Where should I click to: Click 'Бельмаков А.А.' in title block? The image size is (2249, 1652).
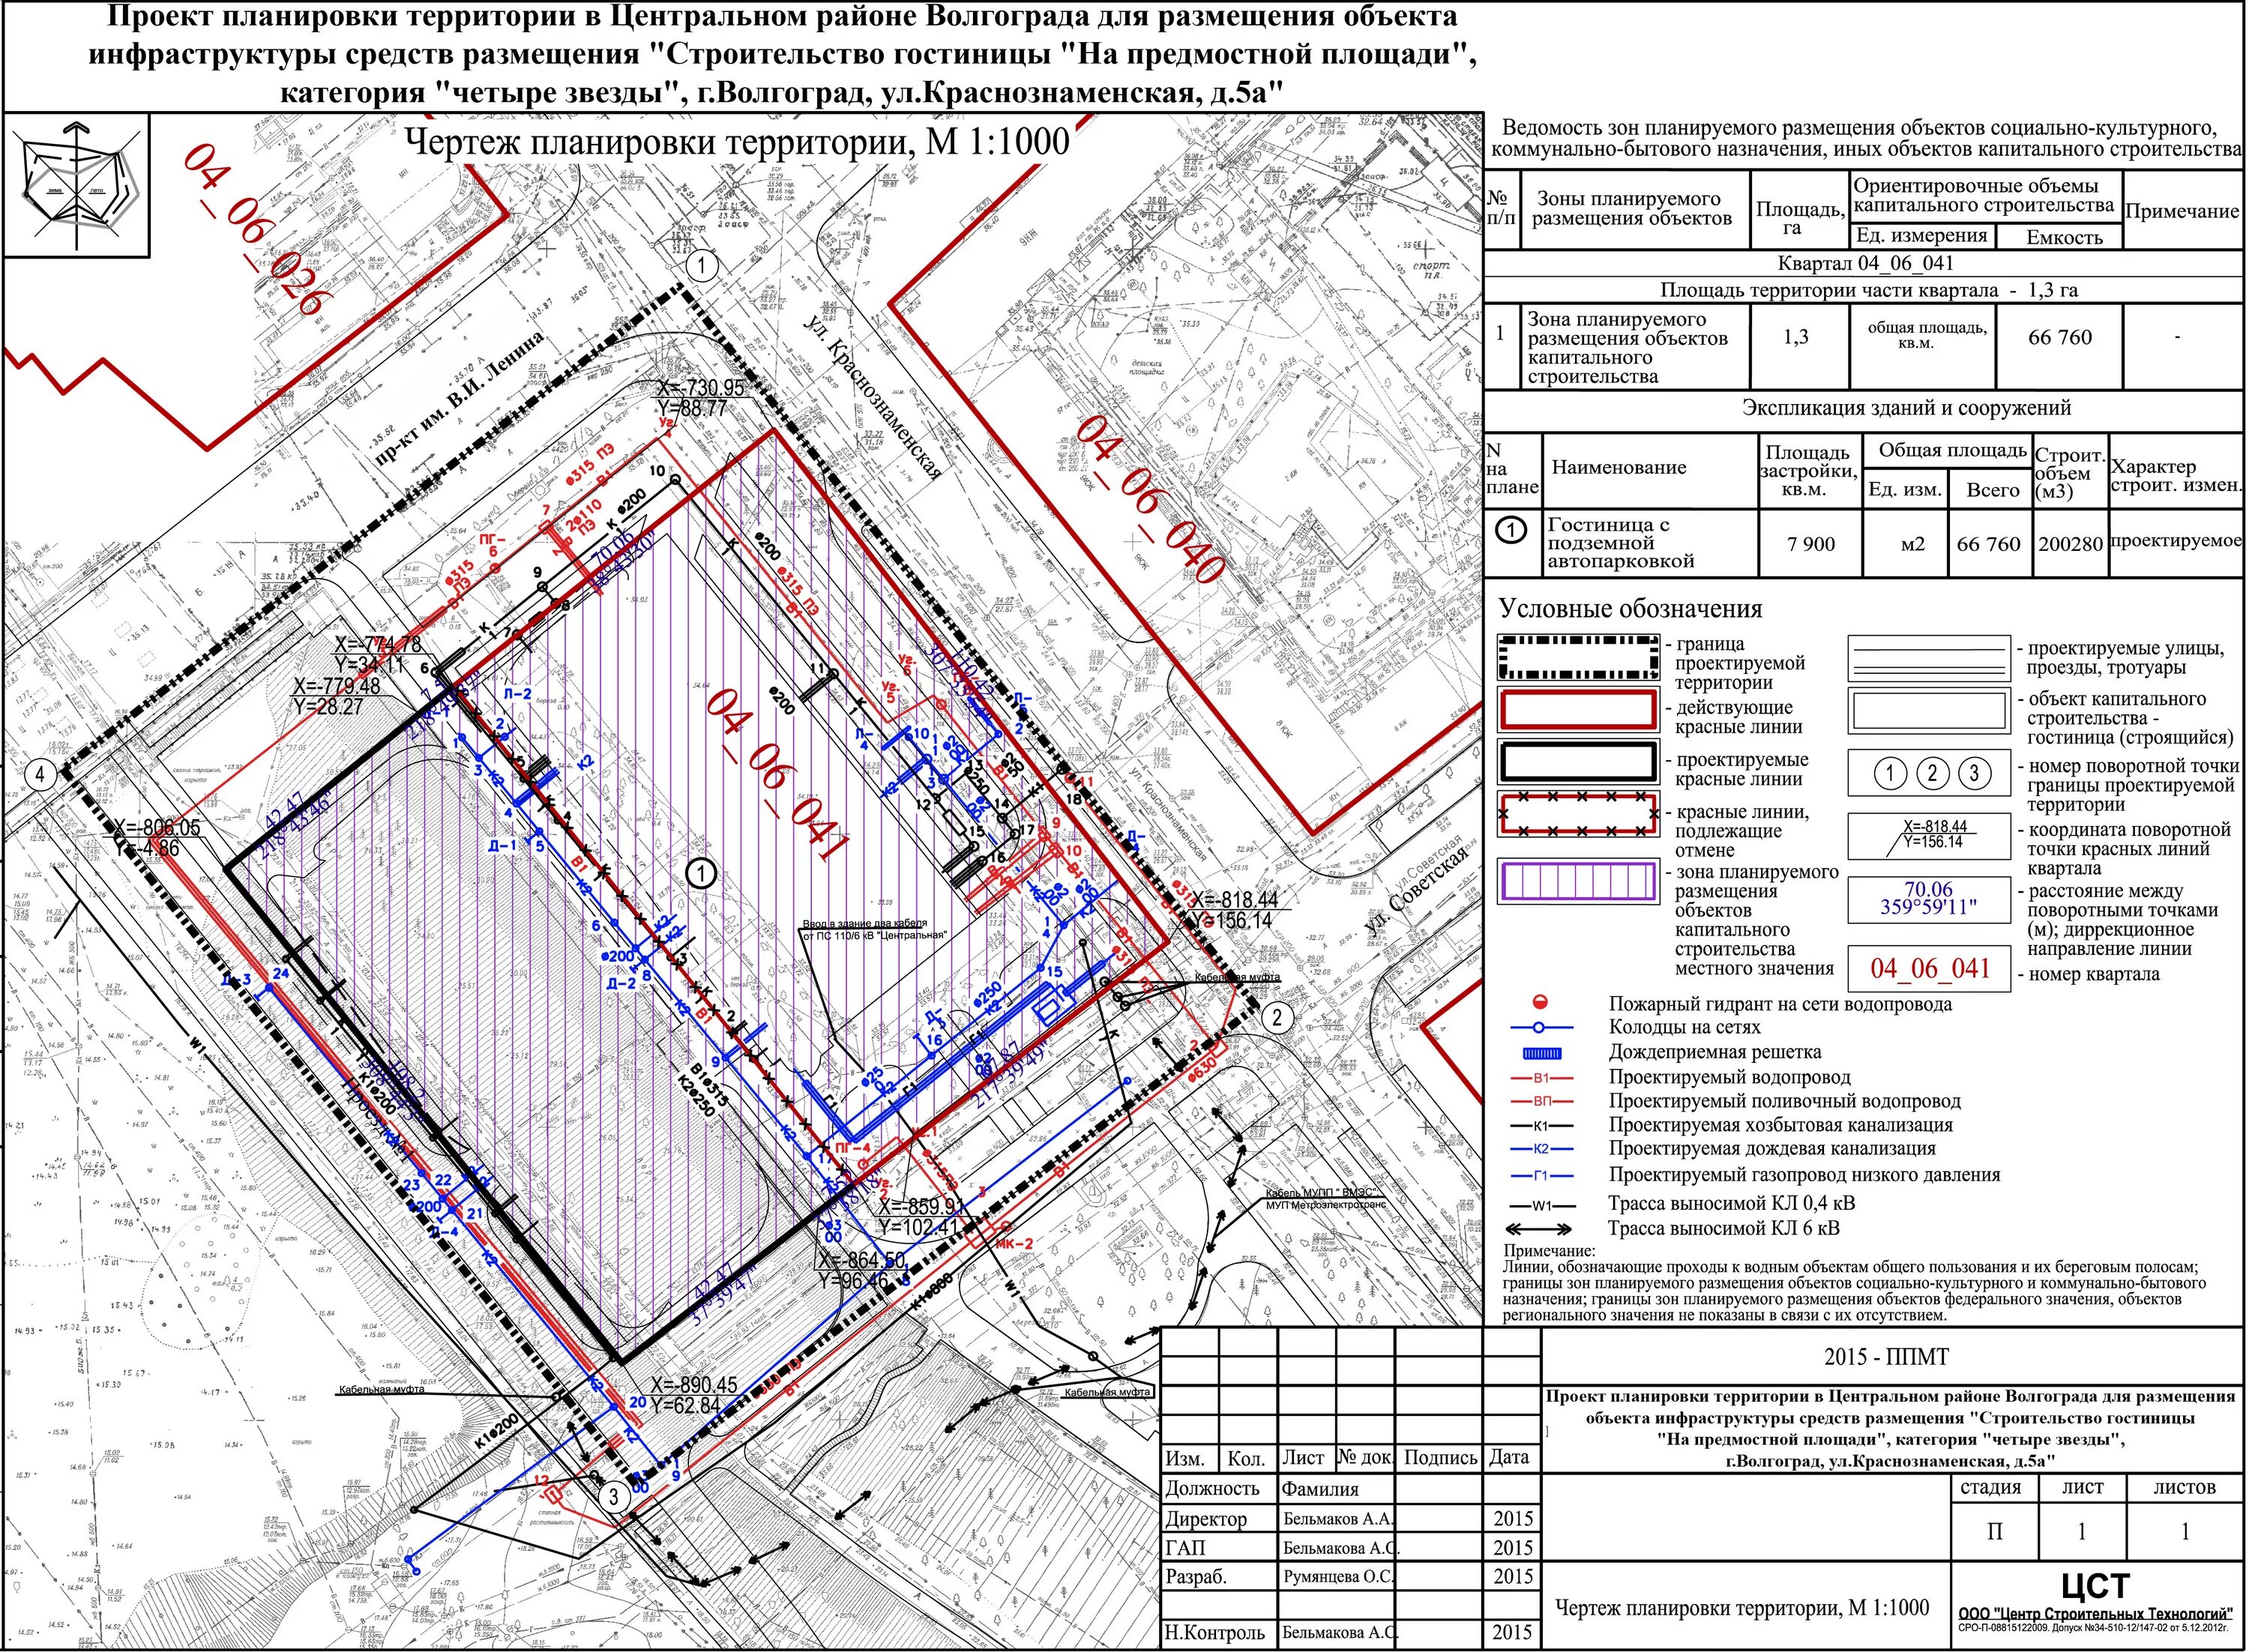pos(1337,1518)
